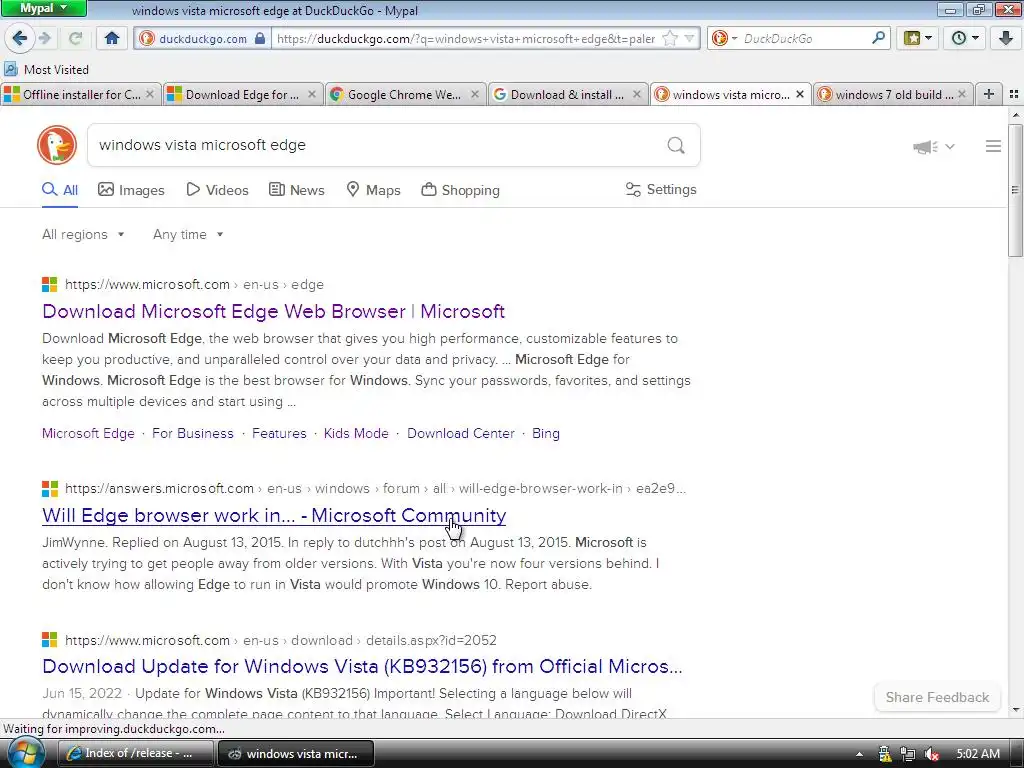Click the magnifier in browser search box
Screen dimensions: 1024x768
click(x=878, y=38)
